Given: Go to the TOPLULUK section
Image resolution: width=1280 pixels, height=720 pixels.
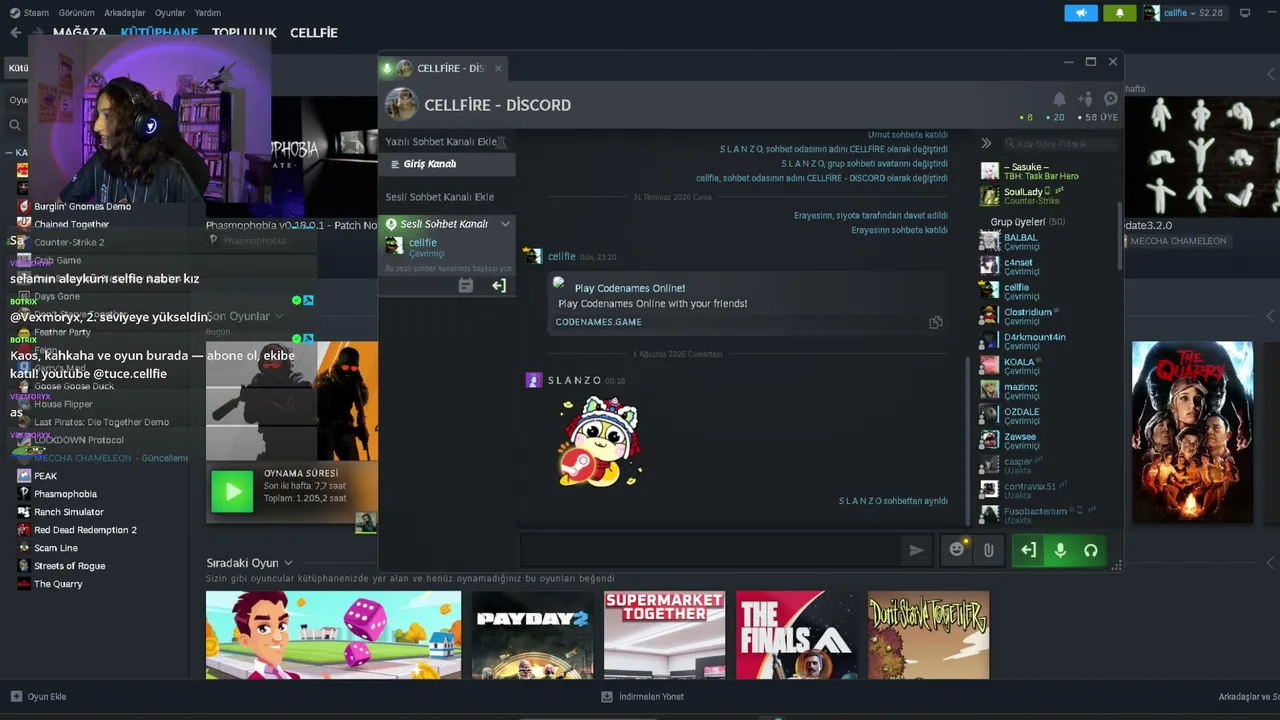Looking at the screenshot, I should click(x=244, y=32).
